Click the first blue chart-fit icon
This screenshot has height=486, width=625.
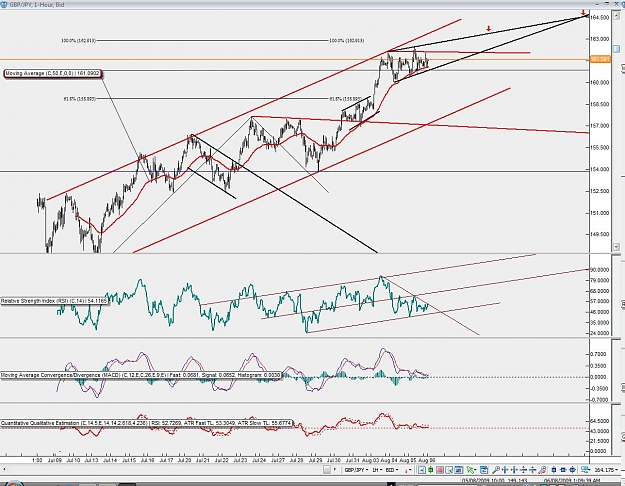pyautogui.click(x=554, y=470)
